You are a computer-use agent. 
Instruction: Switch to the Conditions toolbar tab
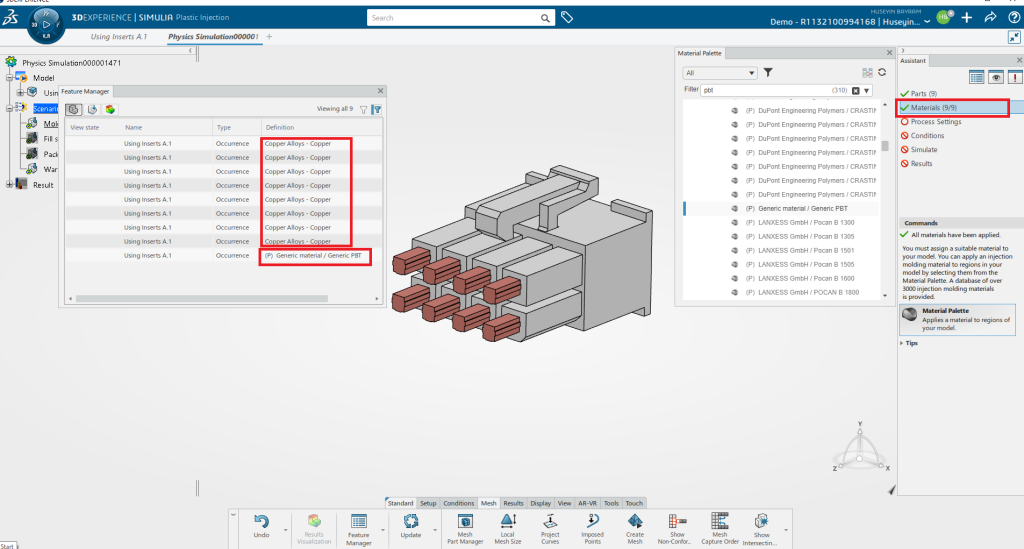(x=459, y=503)
